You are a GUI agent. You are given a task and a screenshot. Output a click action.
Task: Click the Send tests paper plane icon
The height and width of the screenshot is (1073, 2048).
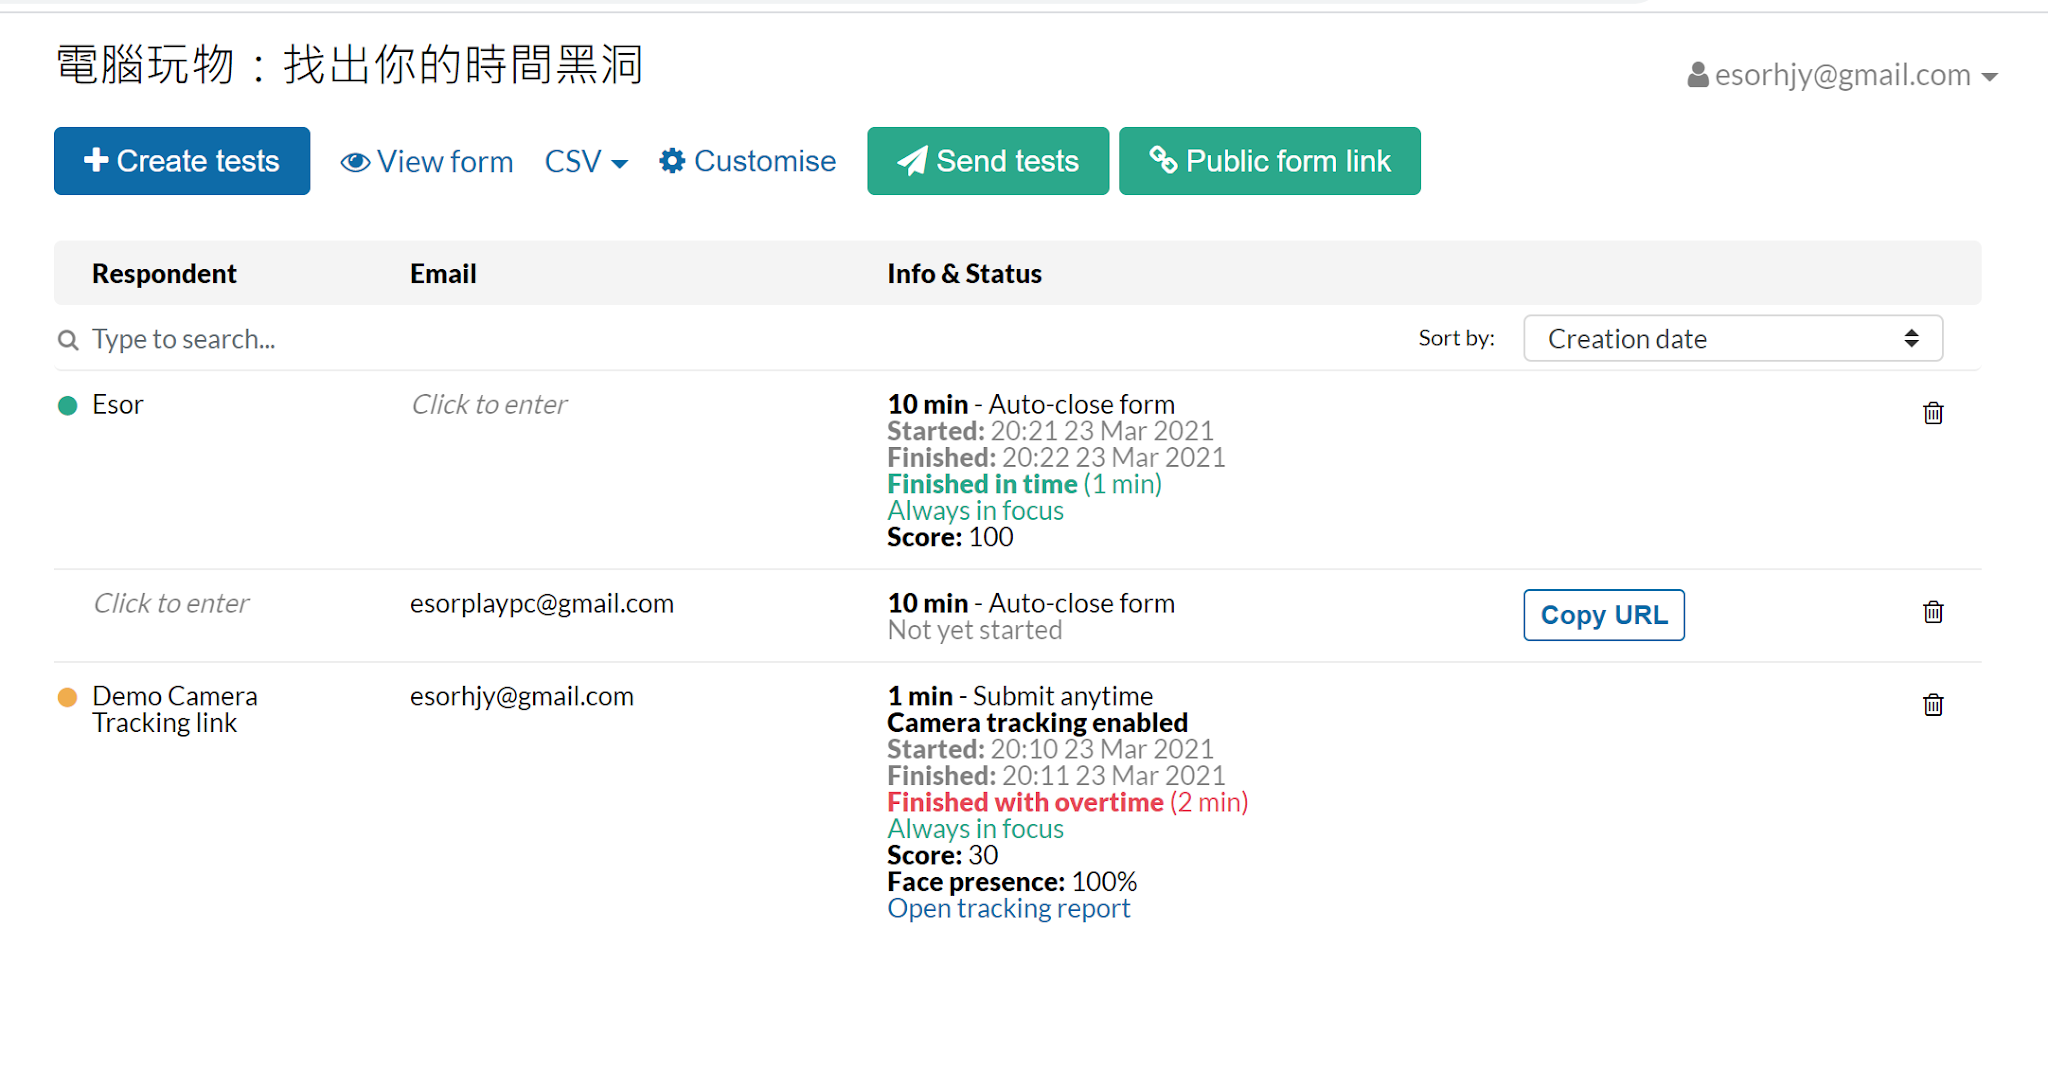pyautogui.click(x=911, y=160)
